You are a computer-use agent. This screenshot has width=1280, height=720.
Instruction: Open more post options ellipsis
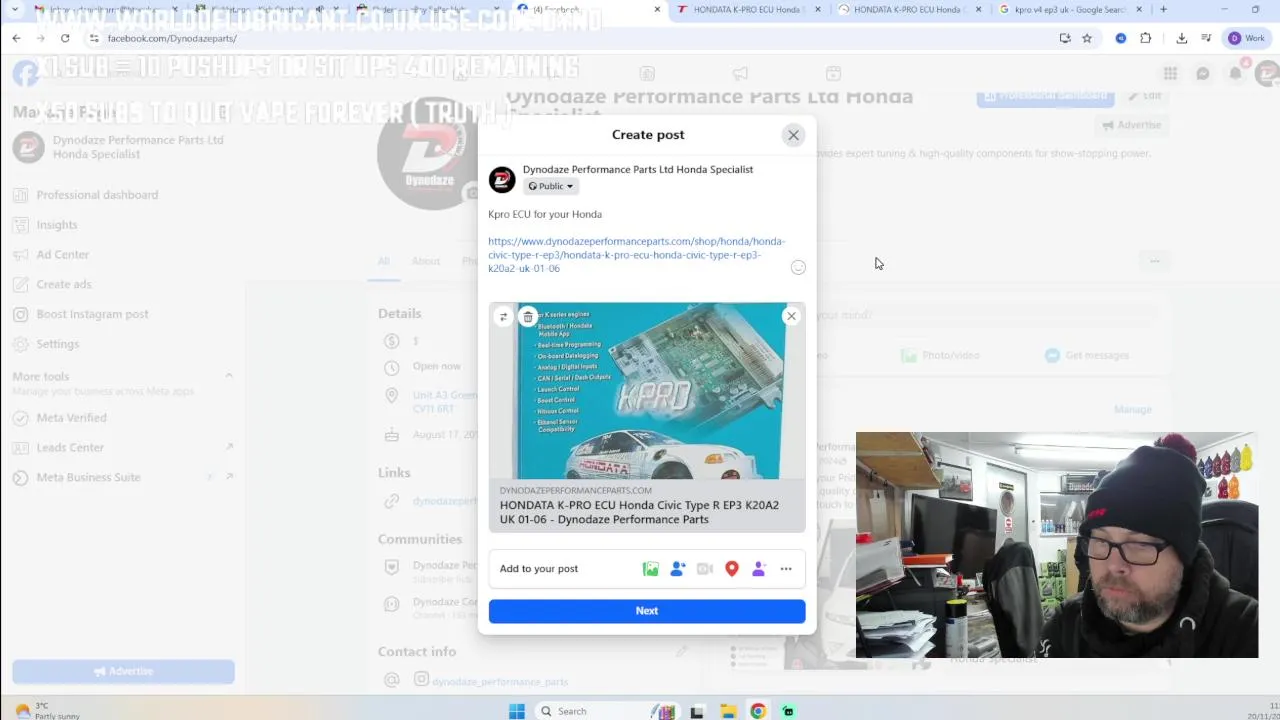tap(786, 569)
